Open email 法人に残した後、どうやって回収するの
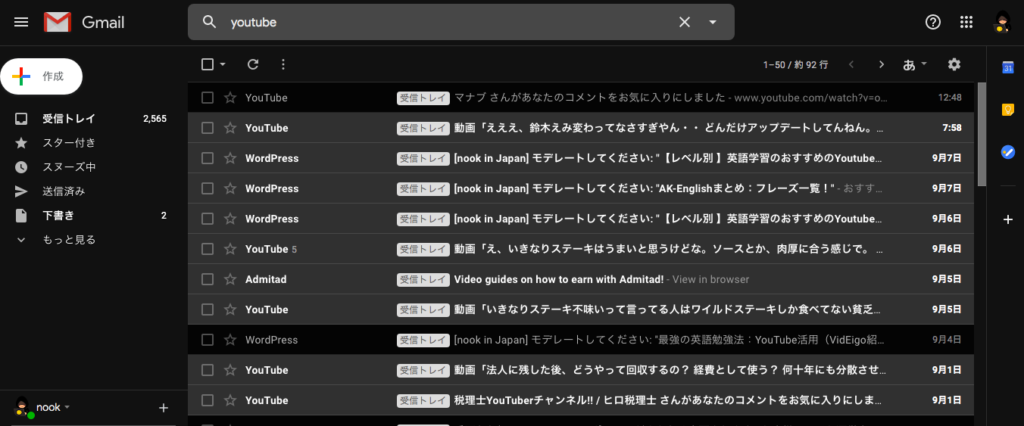Image resolution: width=1024 pixels, height=426 pixels. point(581,370)
